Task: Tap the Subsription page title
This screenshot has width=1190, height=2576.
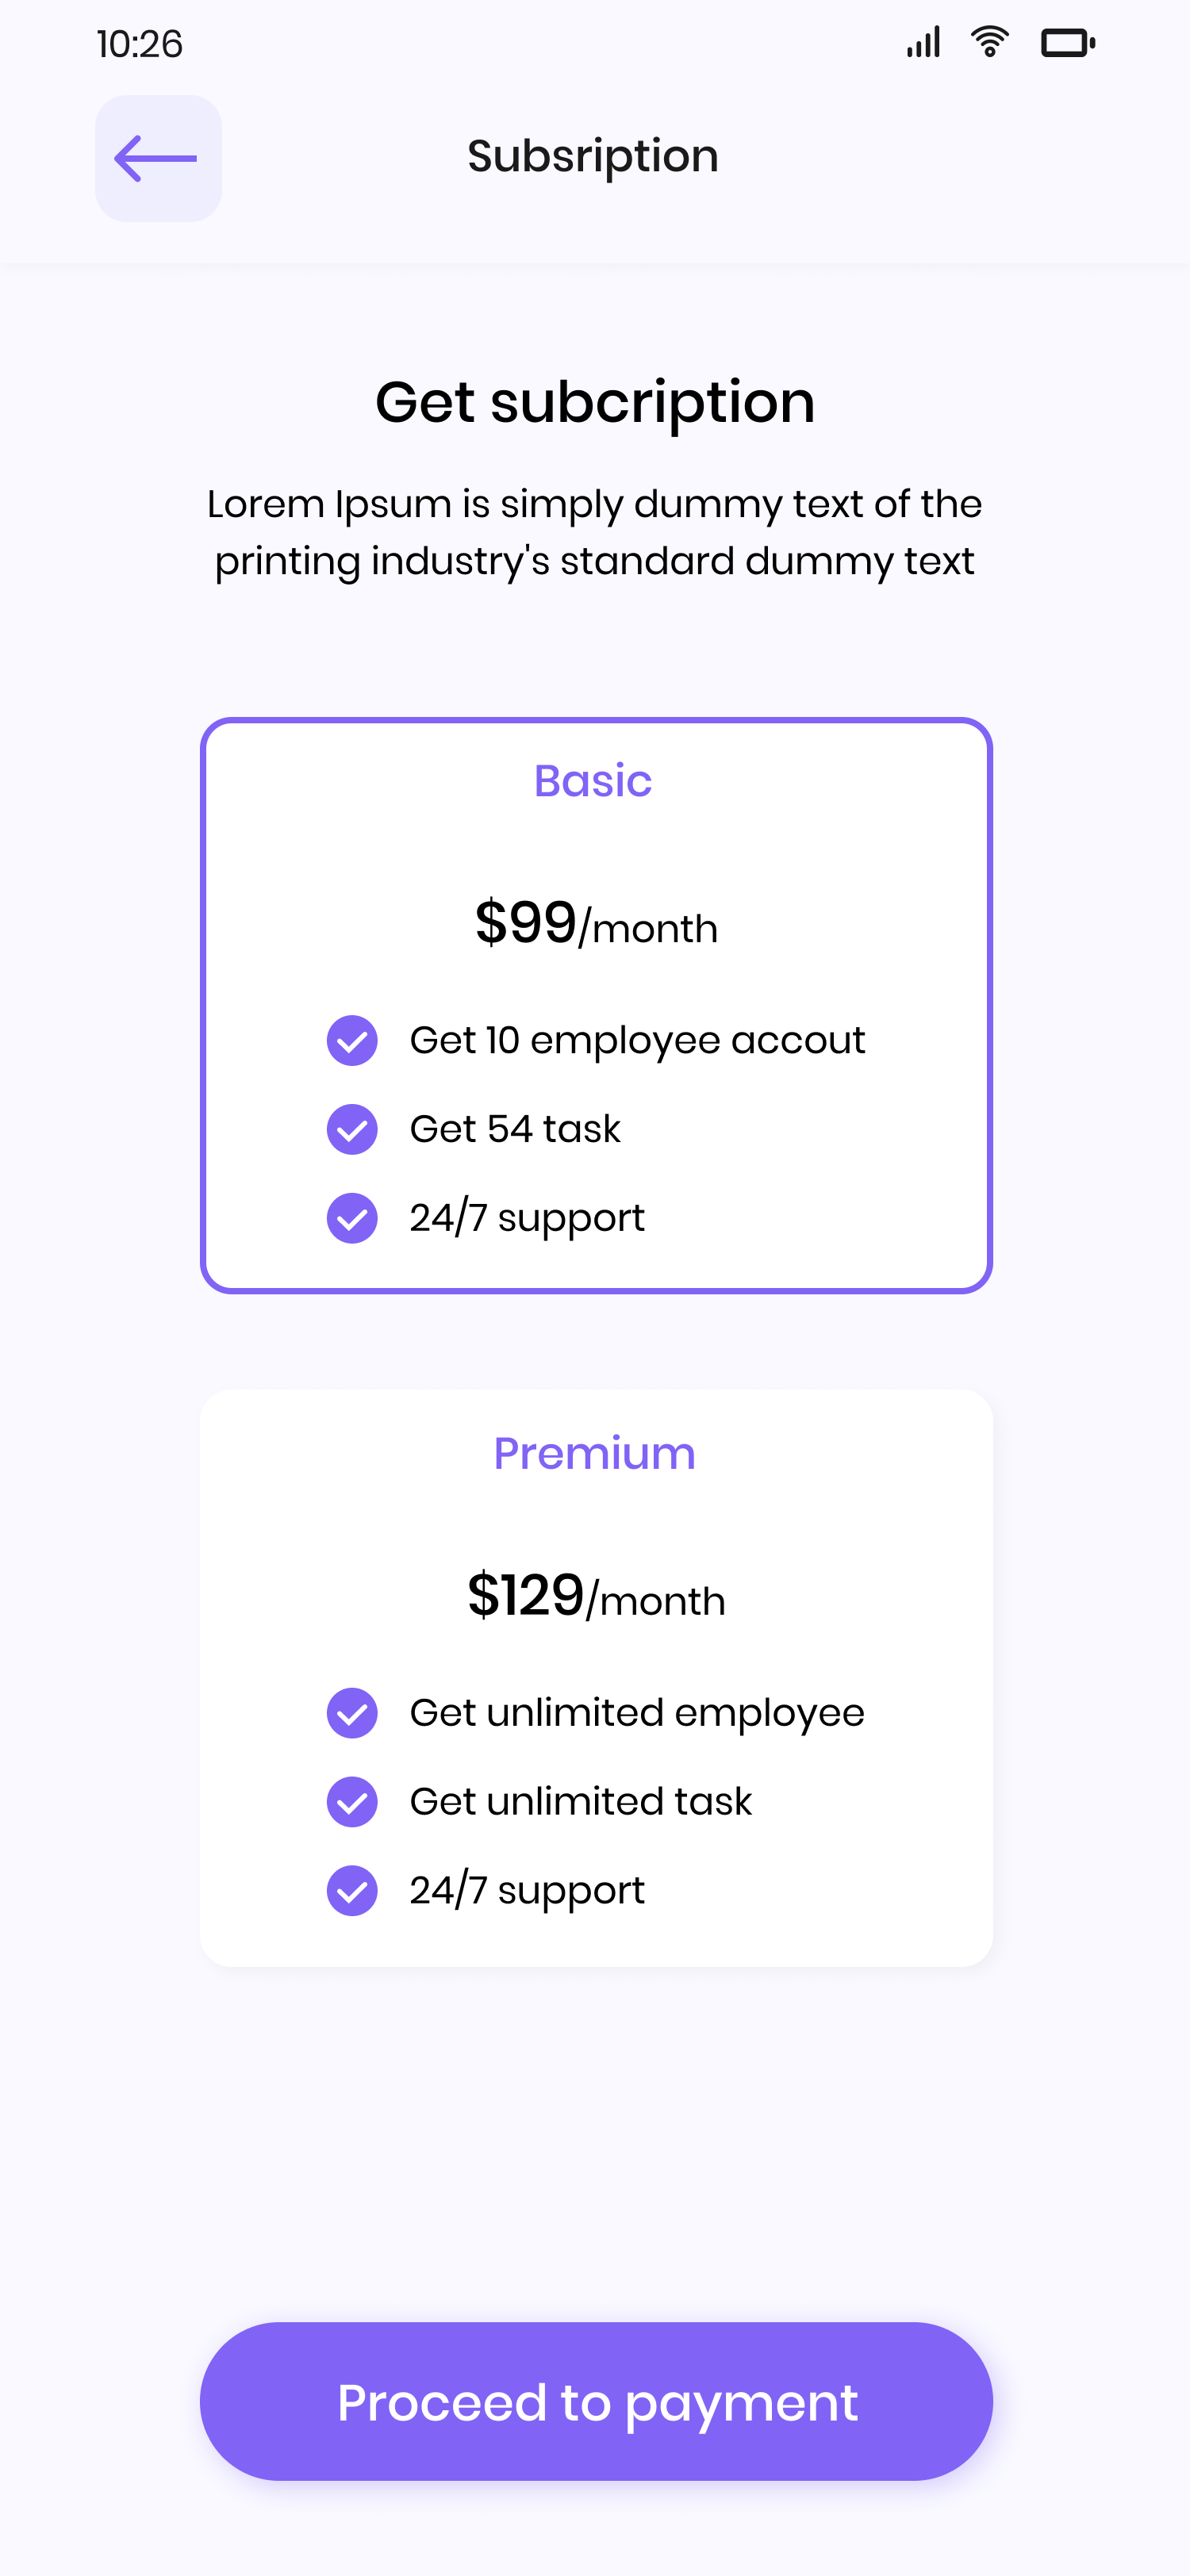Action: (593, 156)
